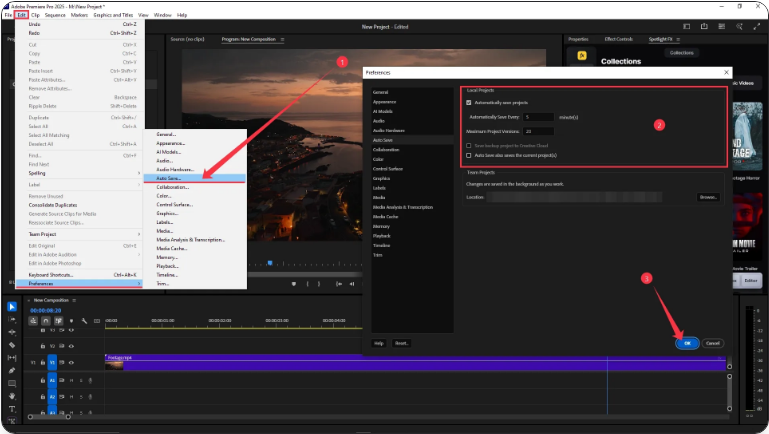Viewport: 769px width, 434px height.
Task: Select the Type tool
Action: pyautogui.click(x=12, y=409)
